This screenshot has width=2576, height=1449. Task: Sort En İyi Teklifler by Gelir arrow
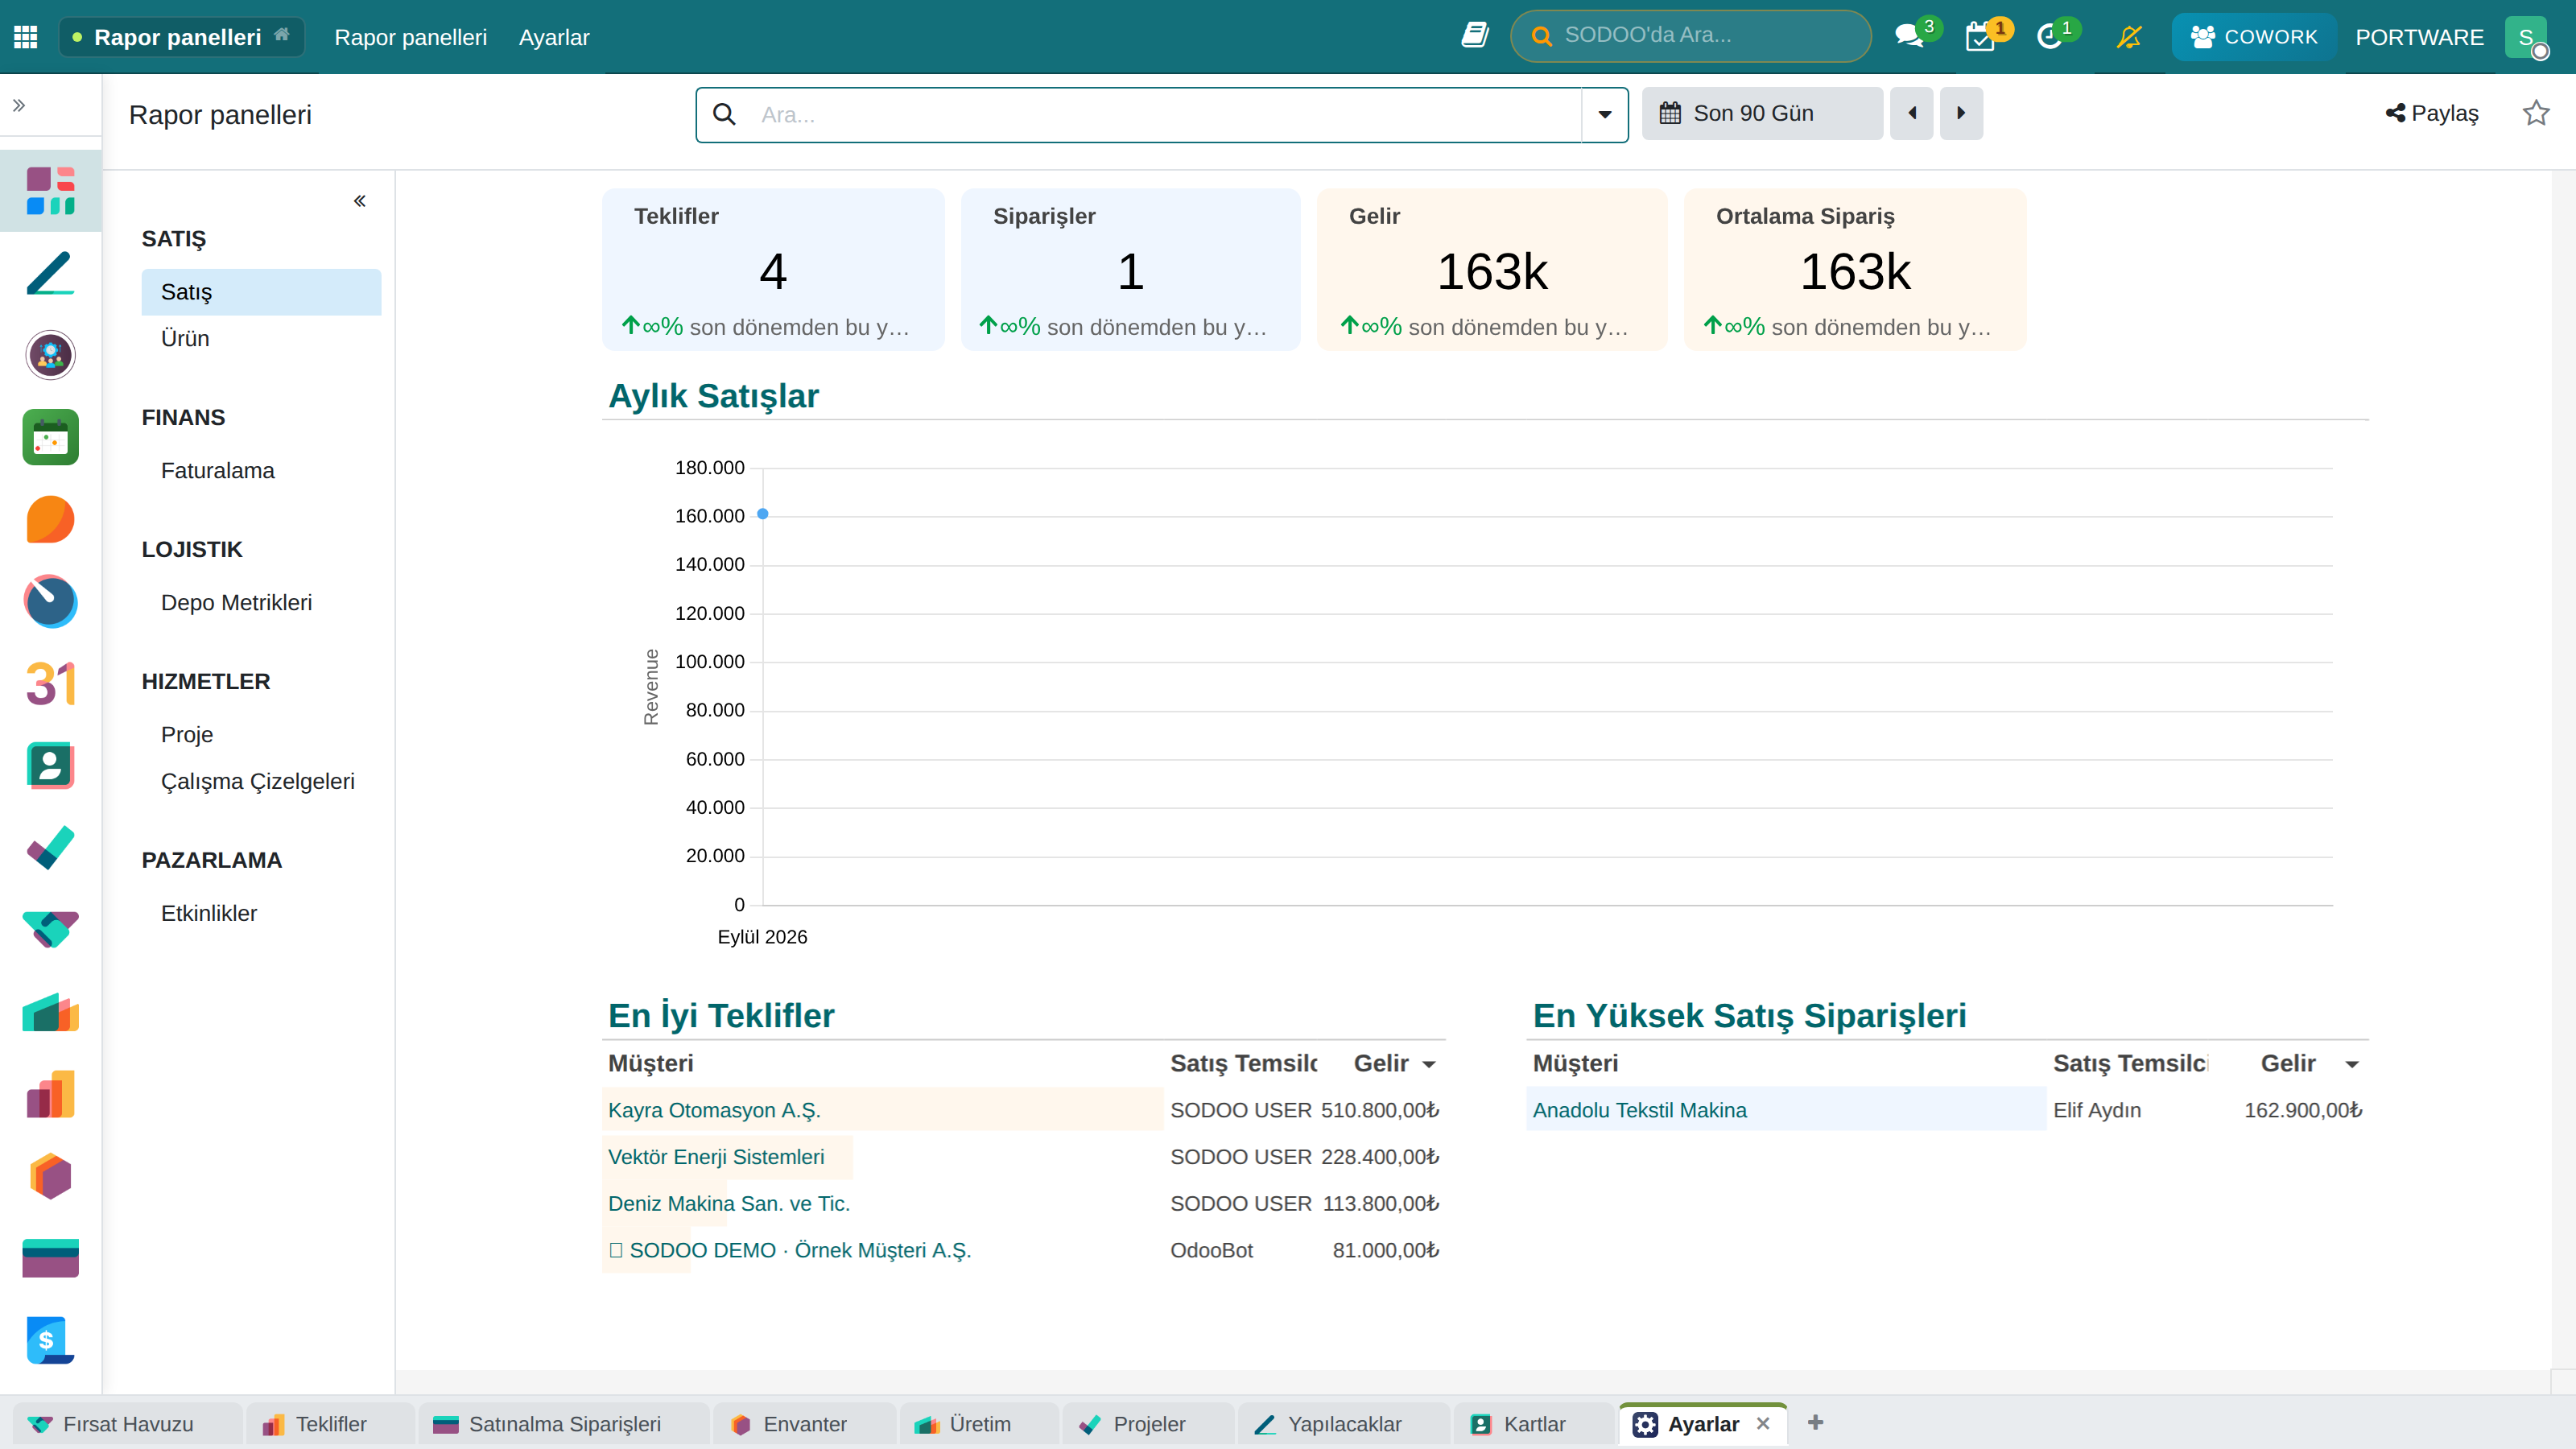pos(1429,1064)
